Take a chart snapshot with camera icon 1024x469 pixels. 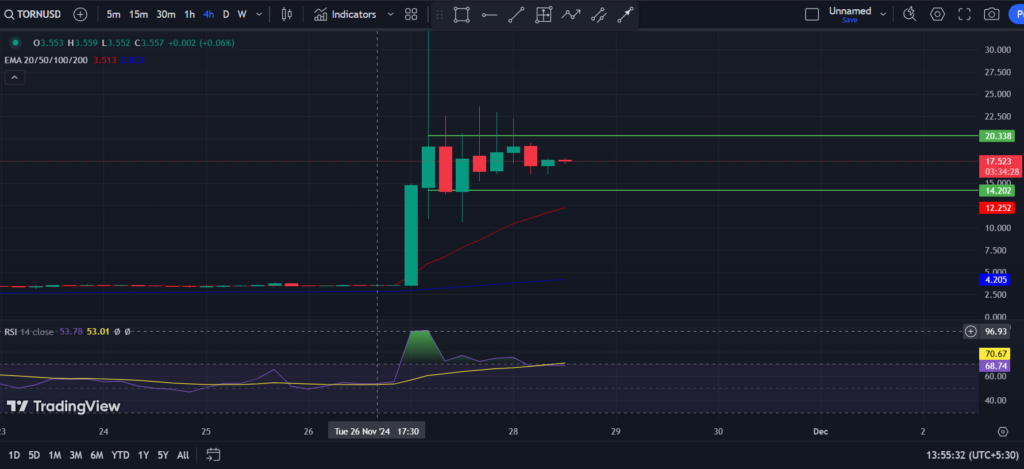[x=991, y=14]
